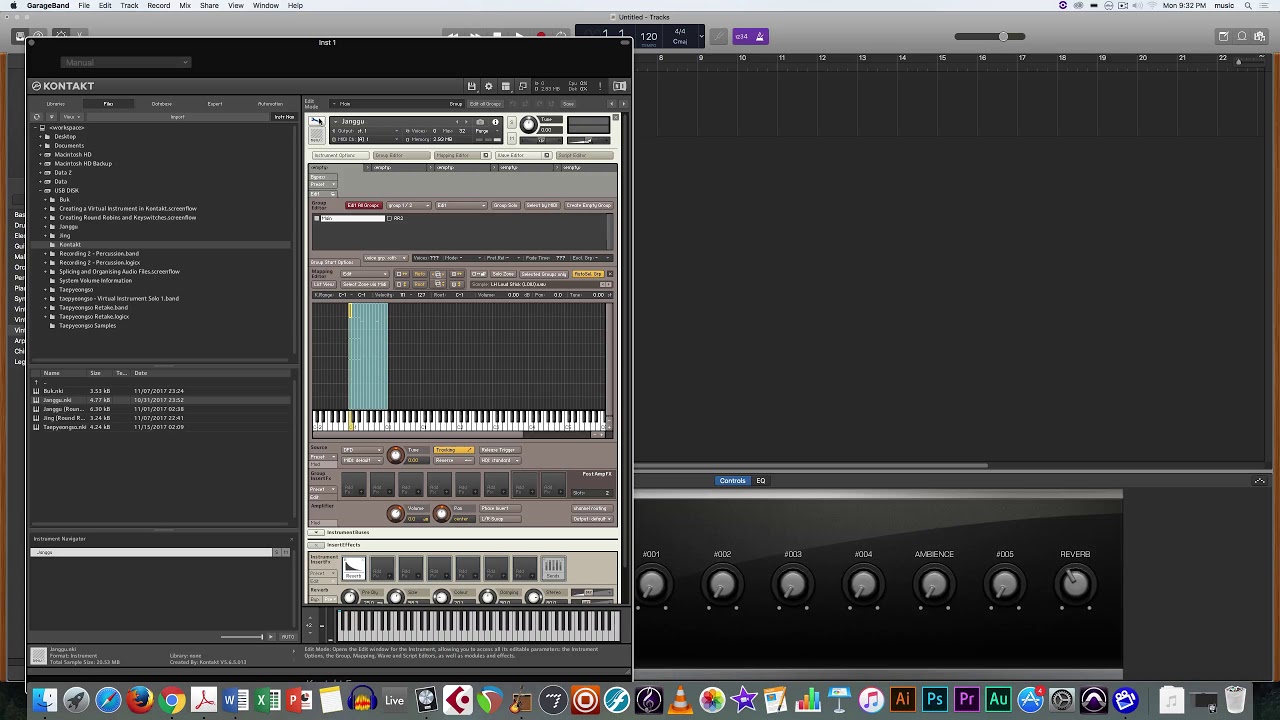Click the camera snapshot icon in instrument header

coord(480,122)
